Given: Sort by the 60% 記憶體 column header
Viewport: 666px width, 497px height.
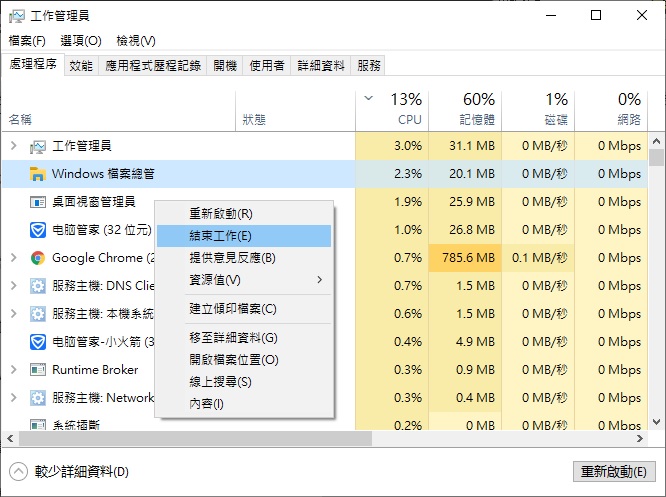Looking at the screenshot, I should [x=465, y=110].
